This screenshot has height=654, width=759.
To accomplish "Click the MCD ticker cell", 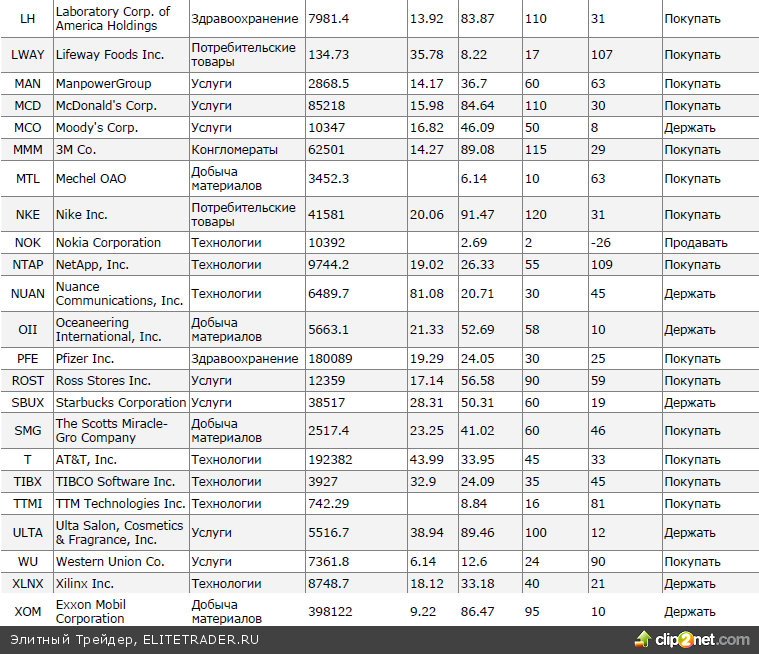I will [27, 106].
